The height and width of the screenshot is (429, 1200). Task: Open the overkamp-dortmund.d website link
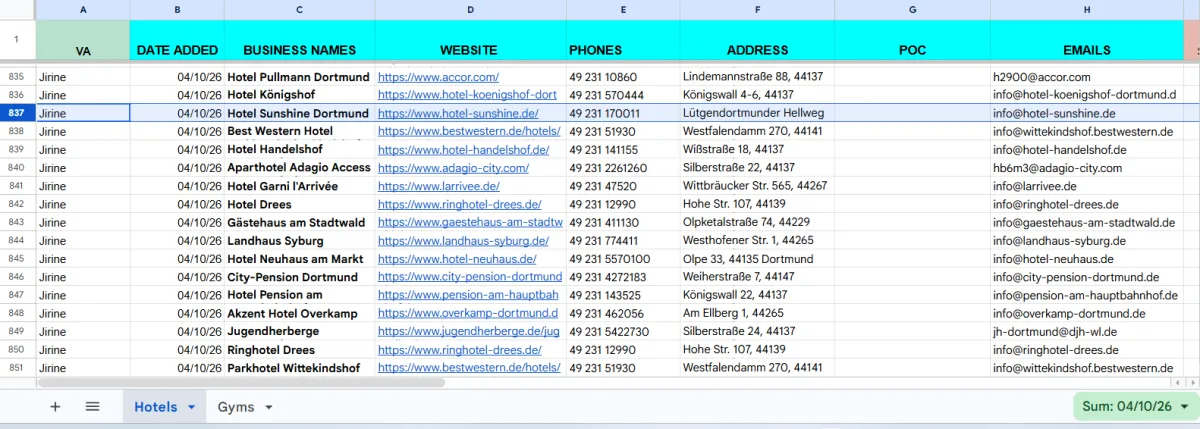coord(468,313)
